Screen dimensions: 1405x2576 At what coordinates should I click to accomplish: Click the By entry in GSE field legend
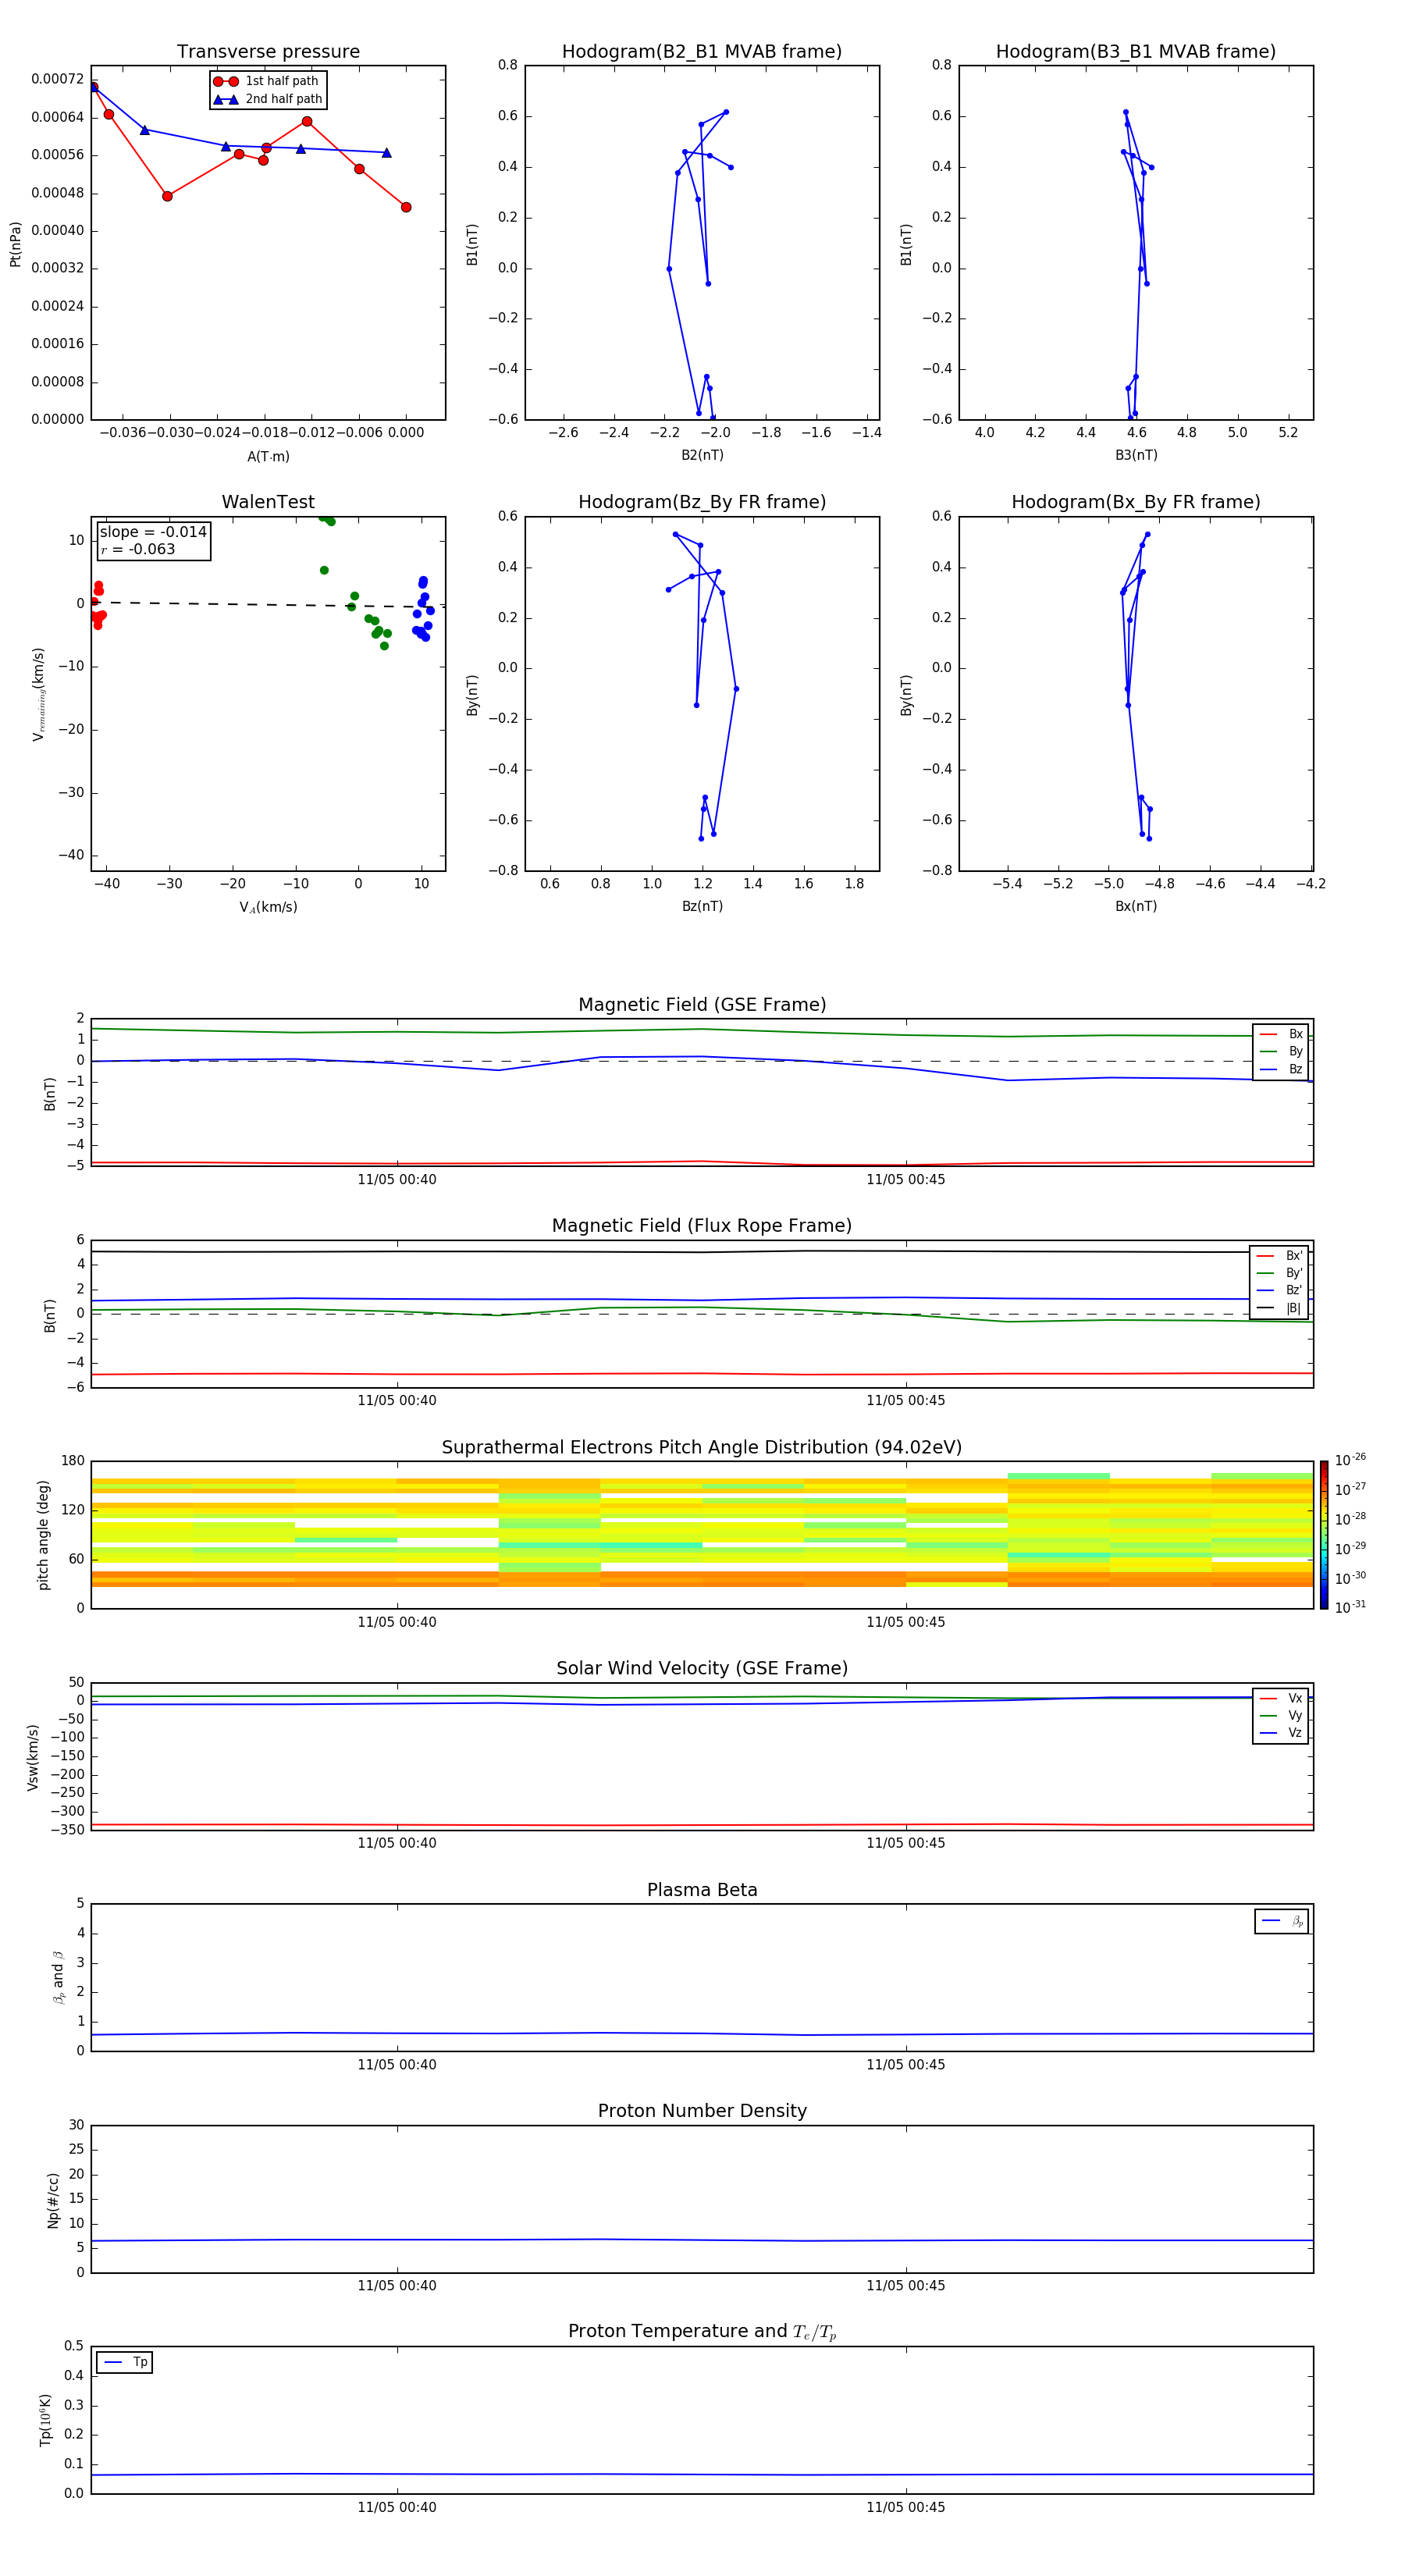tap(1282, 1052)
